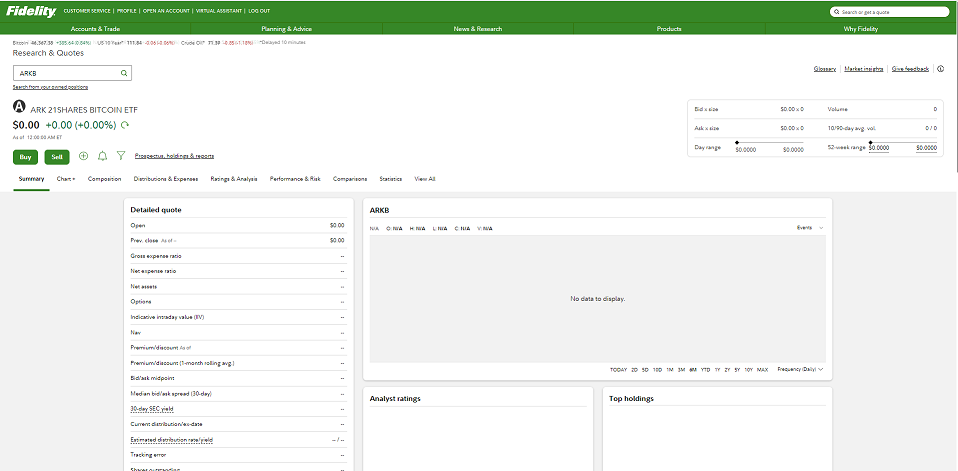Click the 52-week range slider marker
This screenshot has width=958, height=471.
coord(870,142)
